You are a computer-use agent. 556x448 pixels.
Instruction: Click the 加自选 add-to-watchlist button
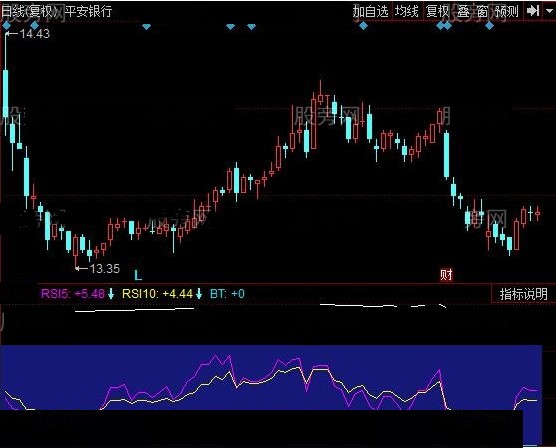click(370, 11)
